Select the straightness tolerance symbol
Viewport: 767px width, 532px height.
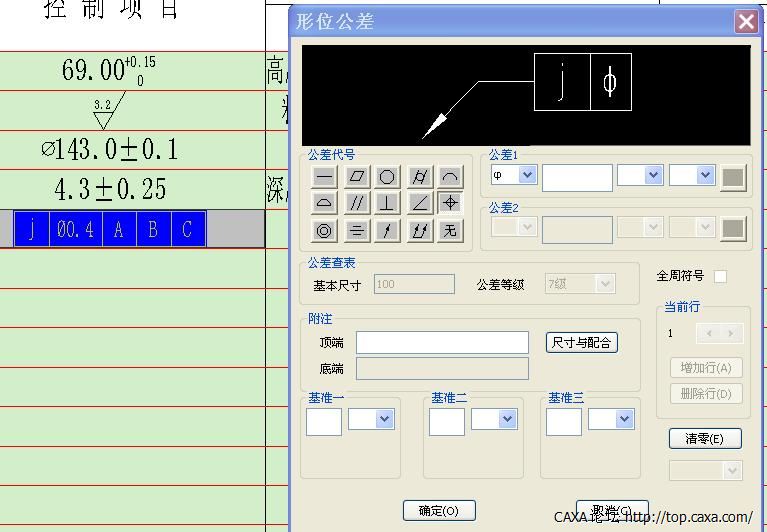tap(324, 177)
